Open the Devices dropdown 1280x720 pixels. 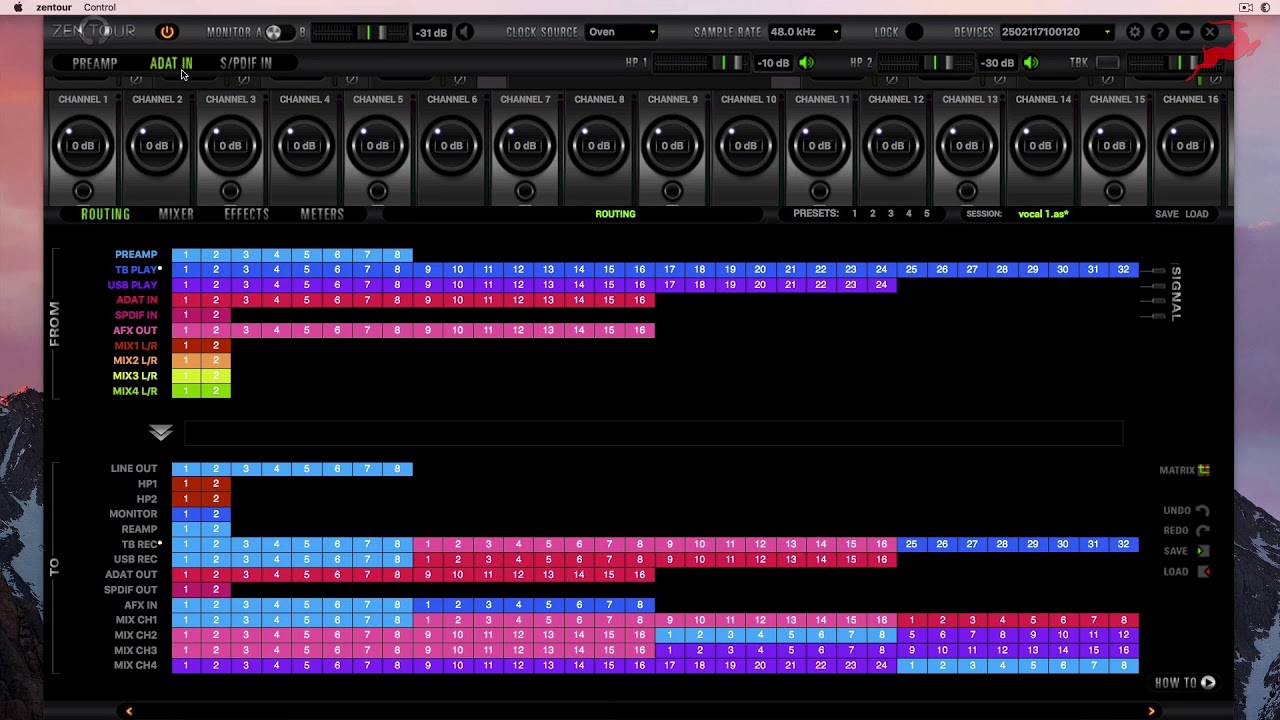click(1057, 32)
